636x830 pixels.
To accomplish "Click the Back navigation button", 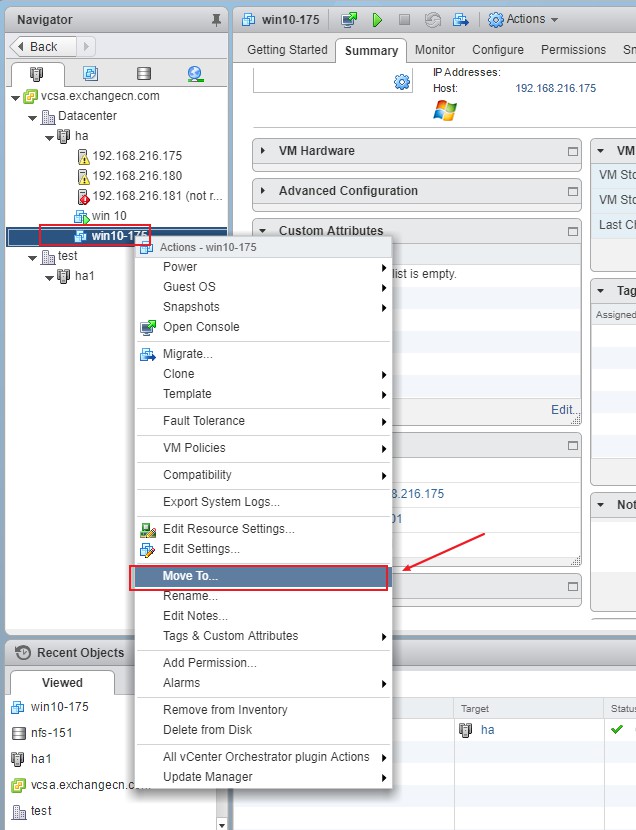I will (43, 47).
